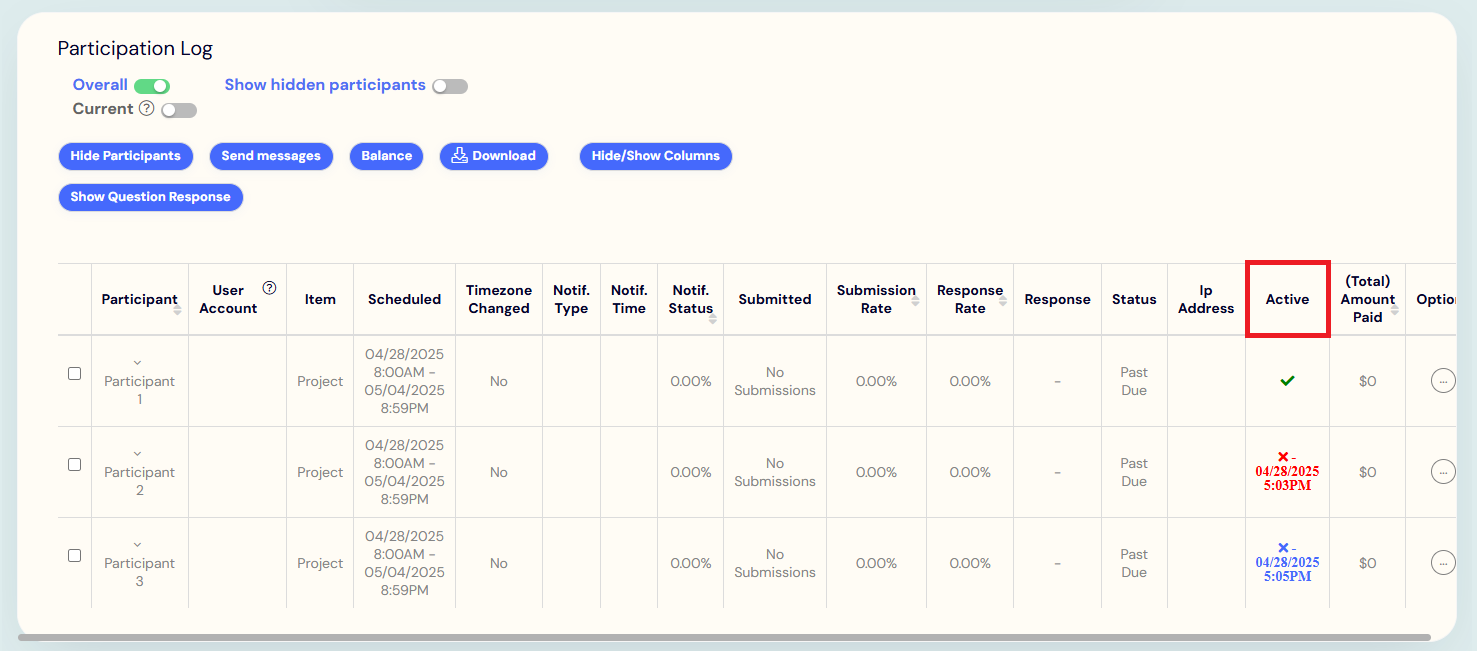Viewport: 1477px width, 651px height.
Task: Click the help icon in User Account header
Action: click(269, 288)
